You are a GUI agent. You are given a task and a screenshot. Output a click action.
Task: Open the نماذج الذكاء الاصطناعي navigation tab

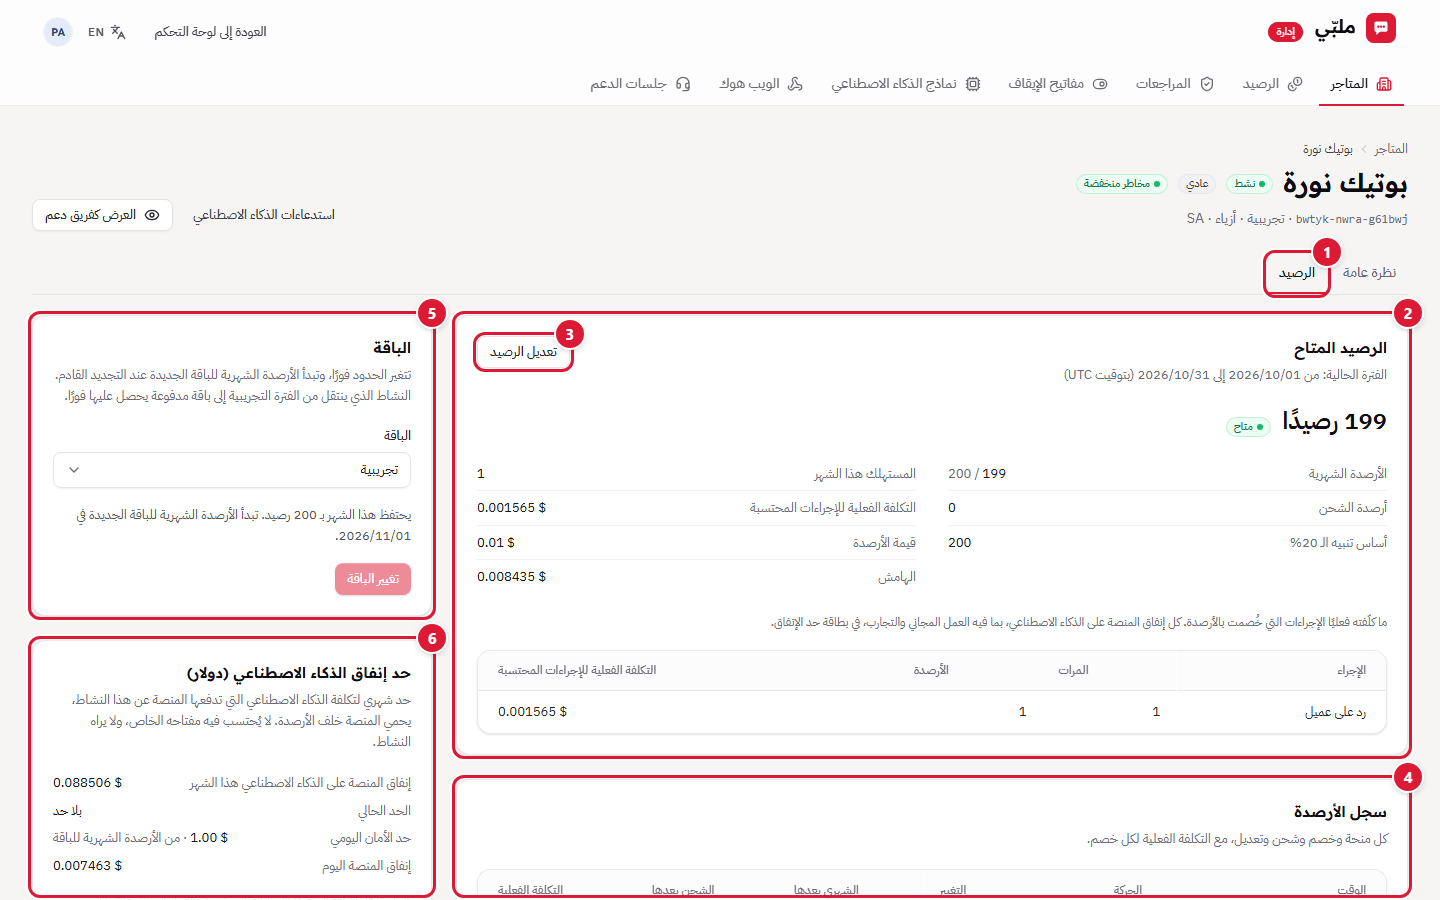[906, 84]
